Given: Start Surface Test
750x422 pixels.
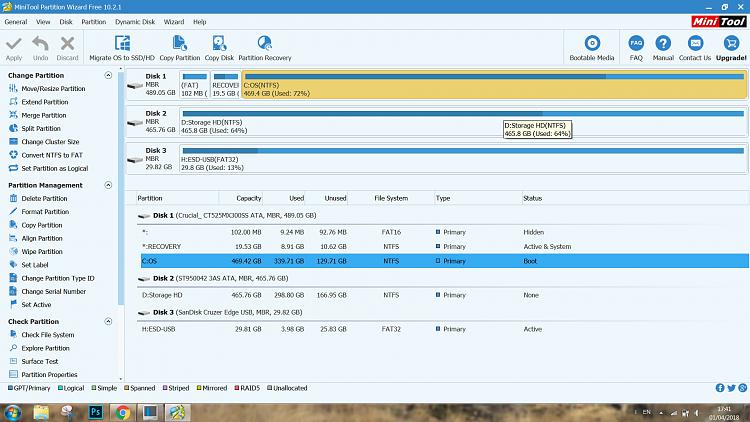Looking at the screenshot, I should pyautogui.click(x=40, y=362).
